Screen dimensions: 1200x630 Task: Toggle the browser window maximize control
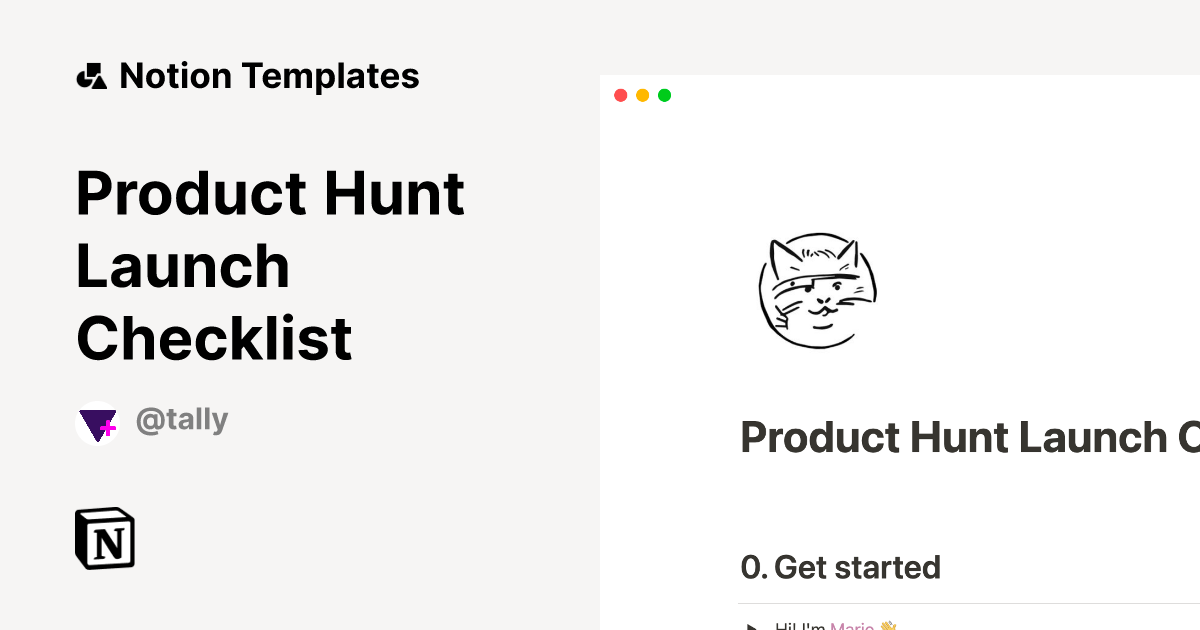pos(664,95)
